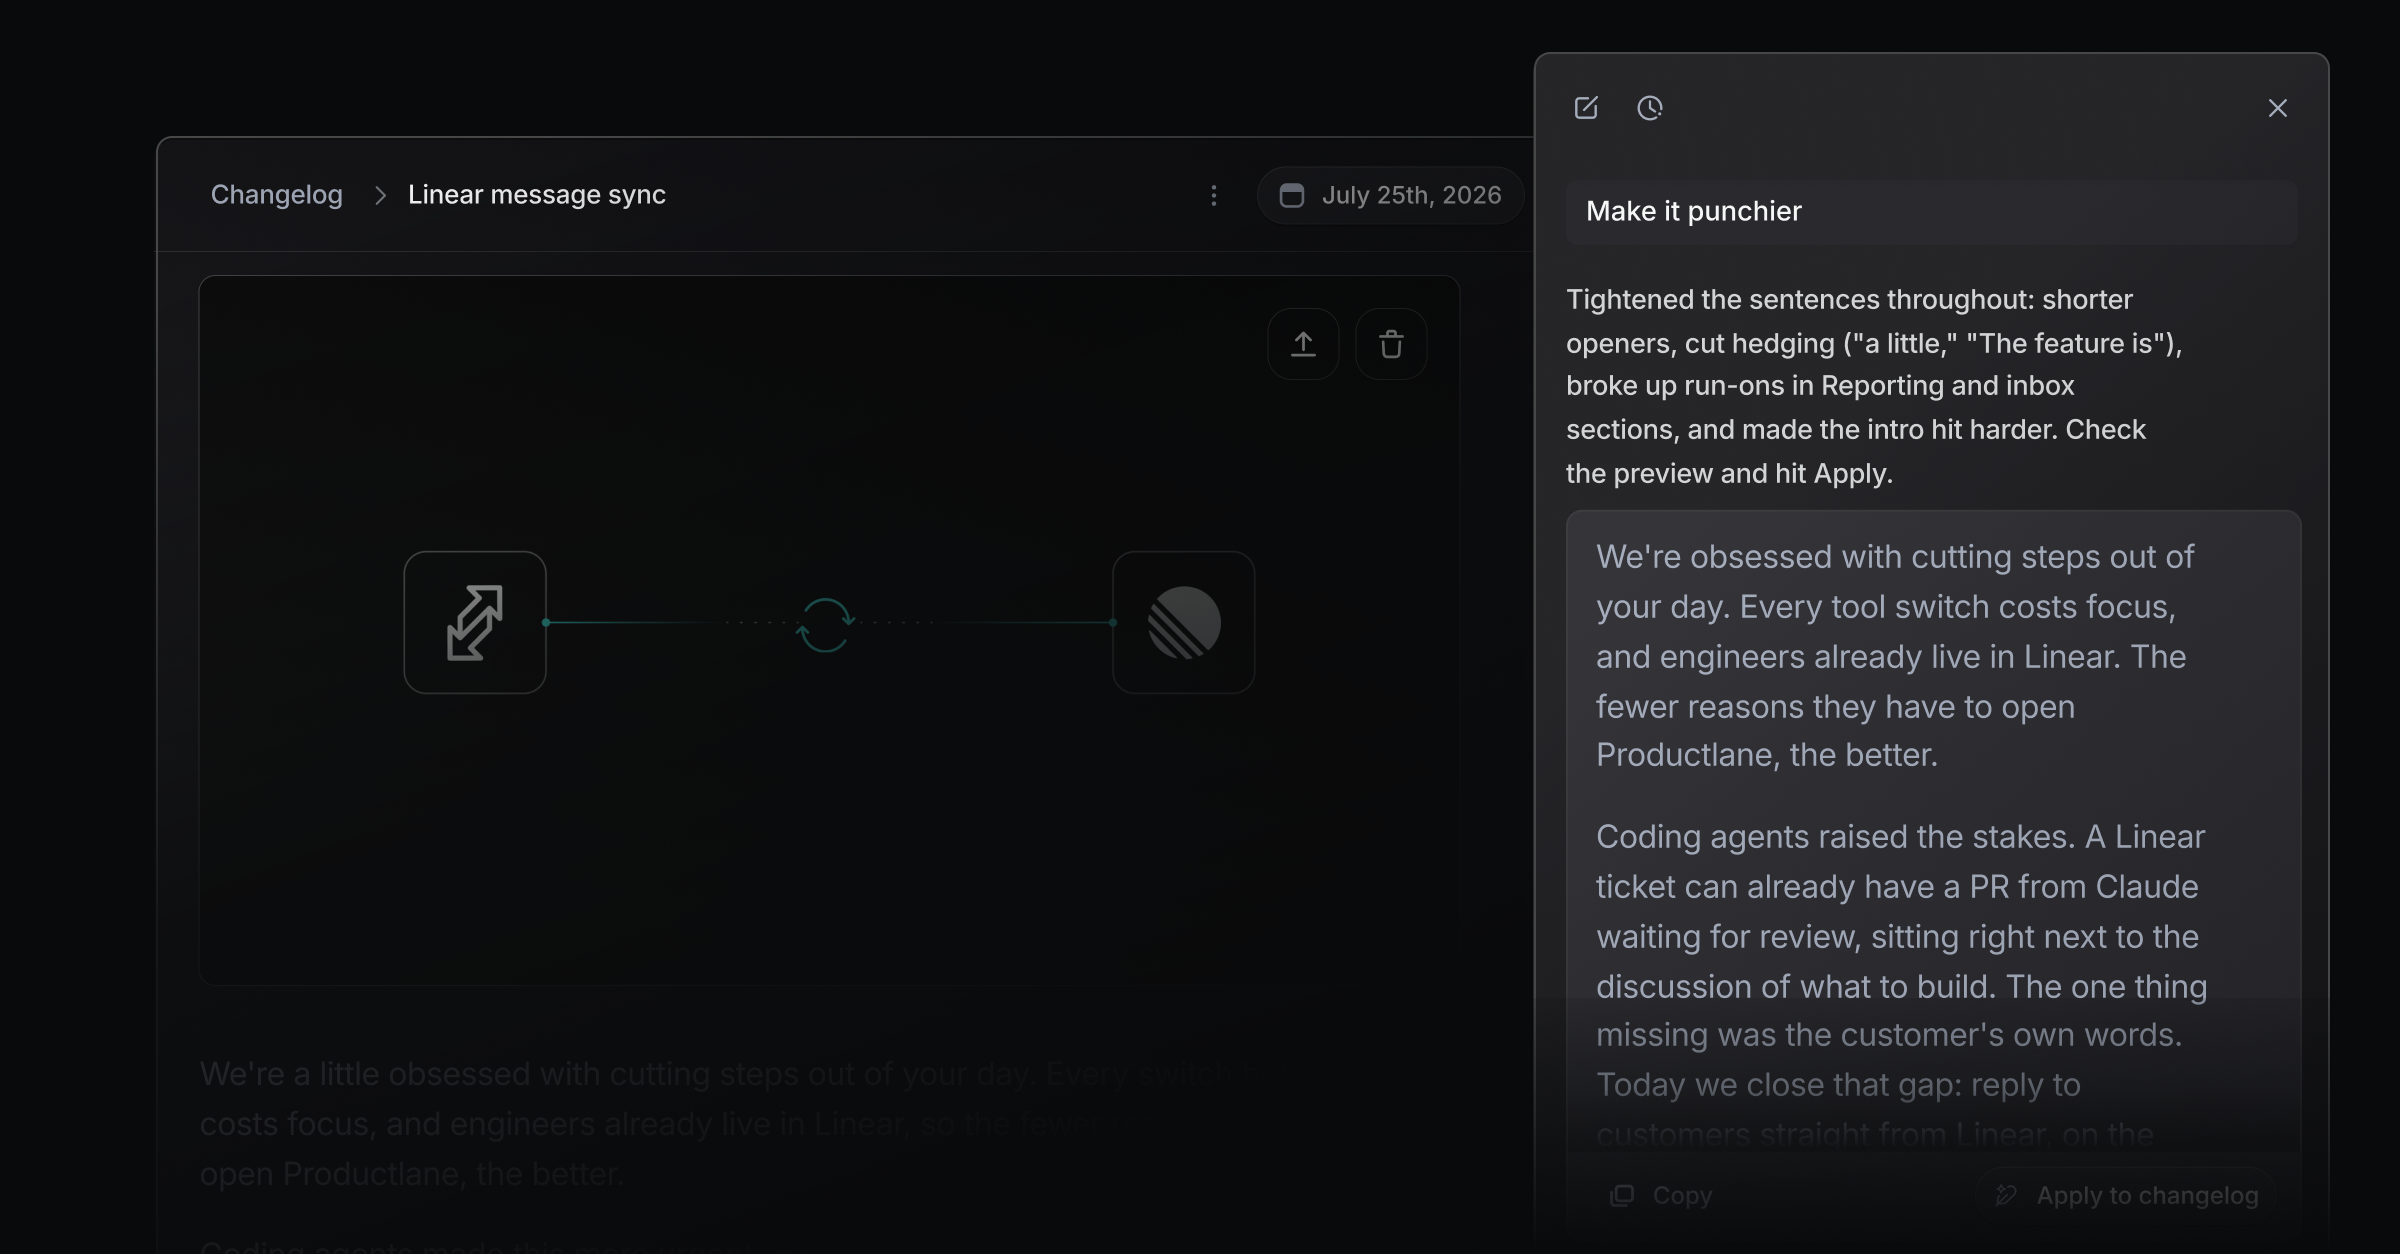Click the calendar icon in date chip
Screen dimensions: 2400x1254
click(x=1292, y=195)
